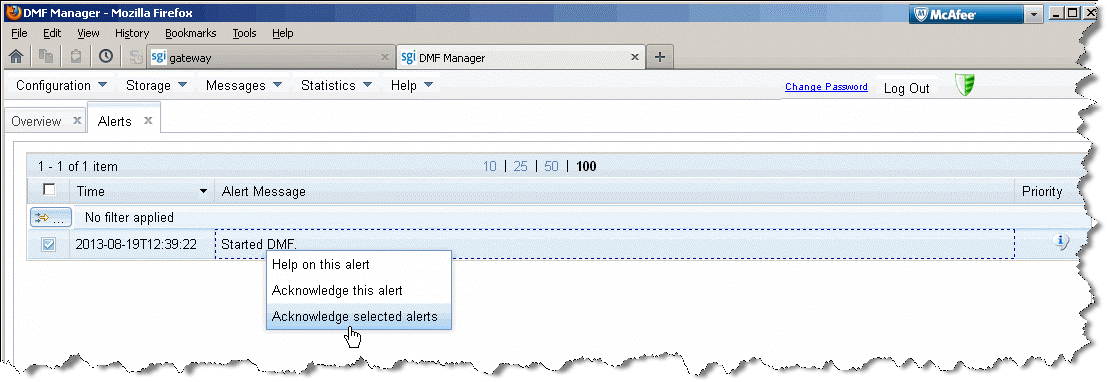The height and width of the screenshot is (382, 1107).
Task: Click the Change Password link
Action: click(826, 87)
